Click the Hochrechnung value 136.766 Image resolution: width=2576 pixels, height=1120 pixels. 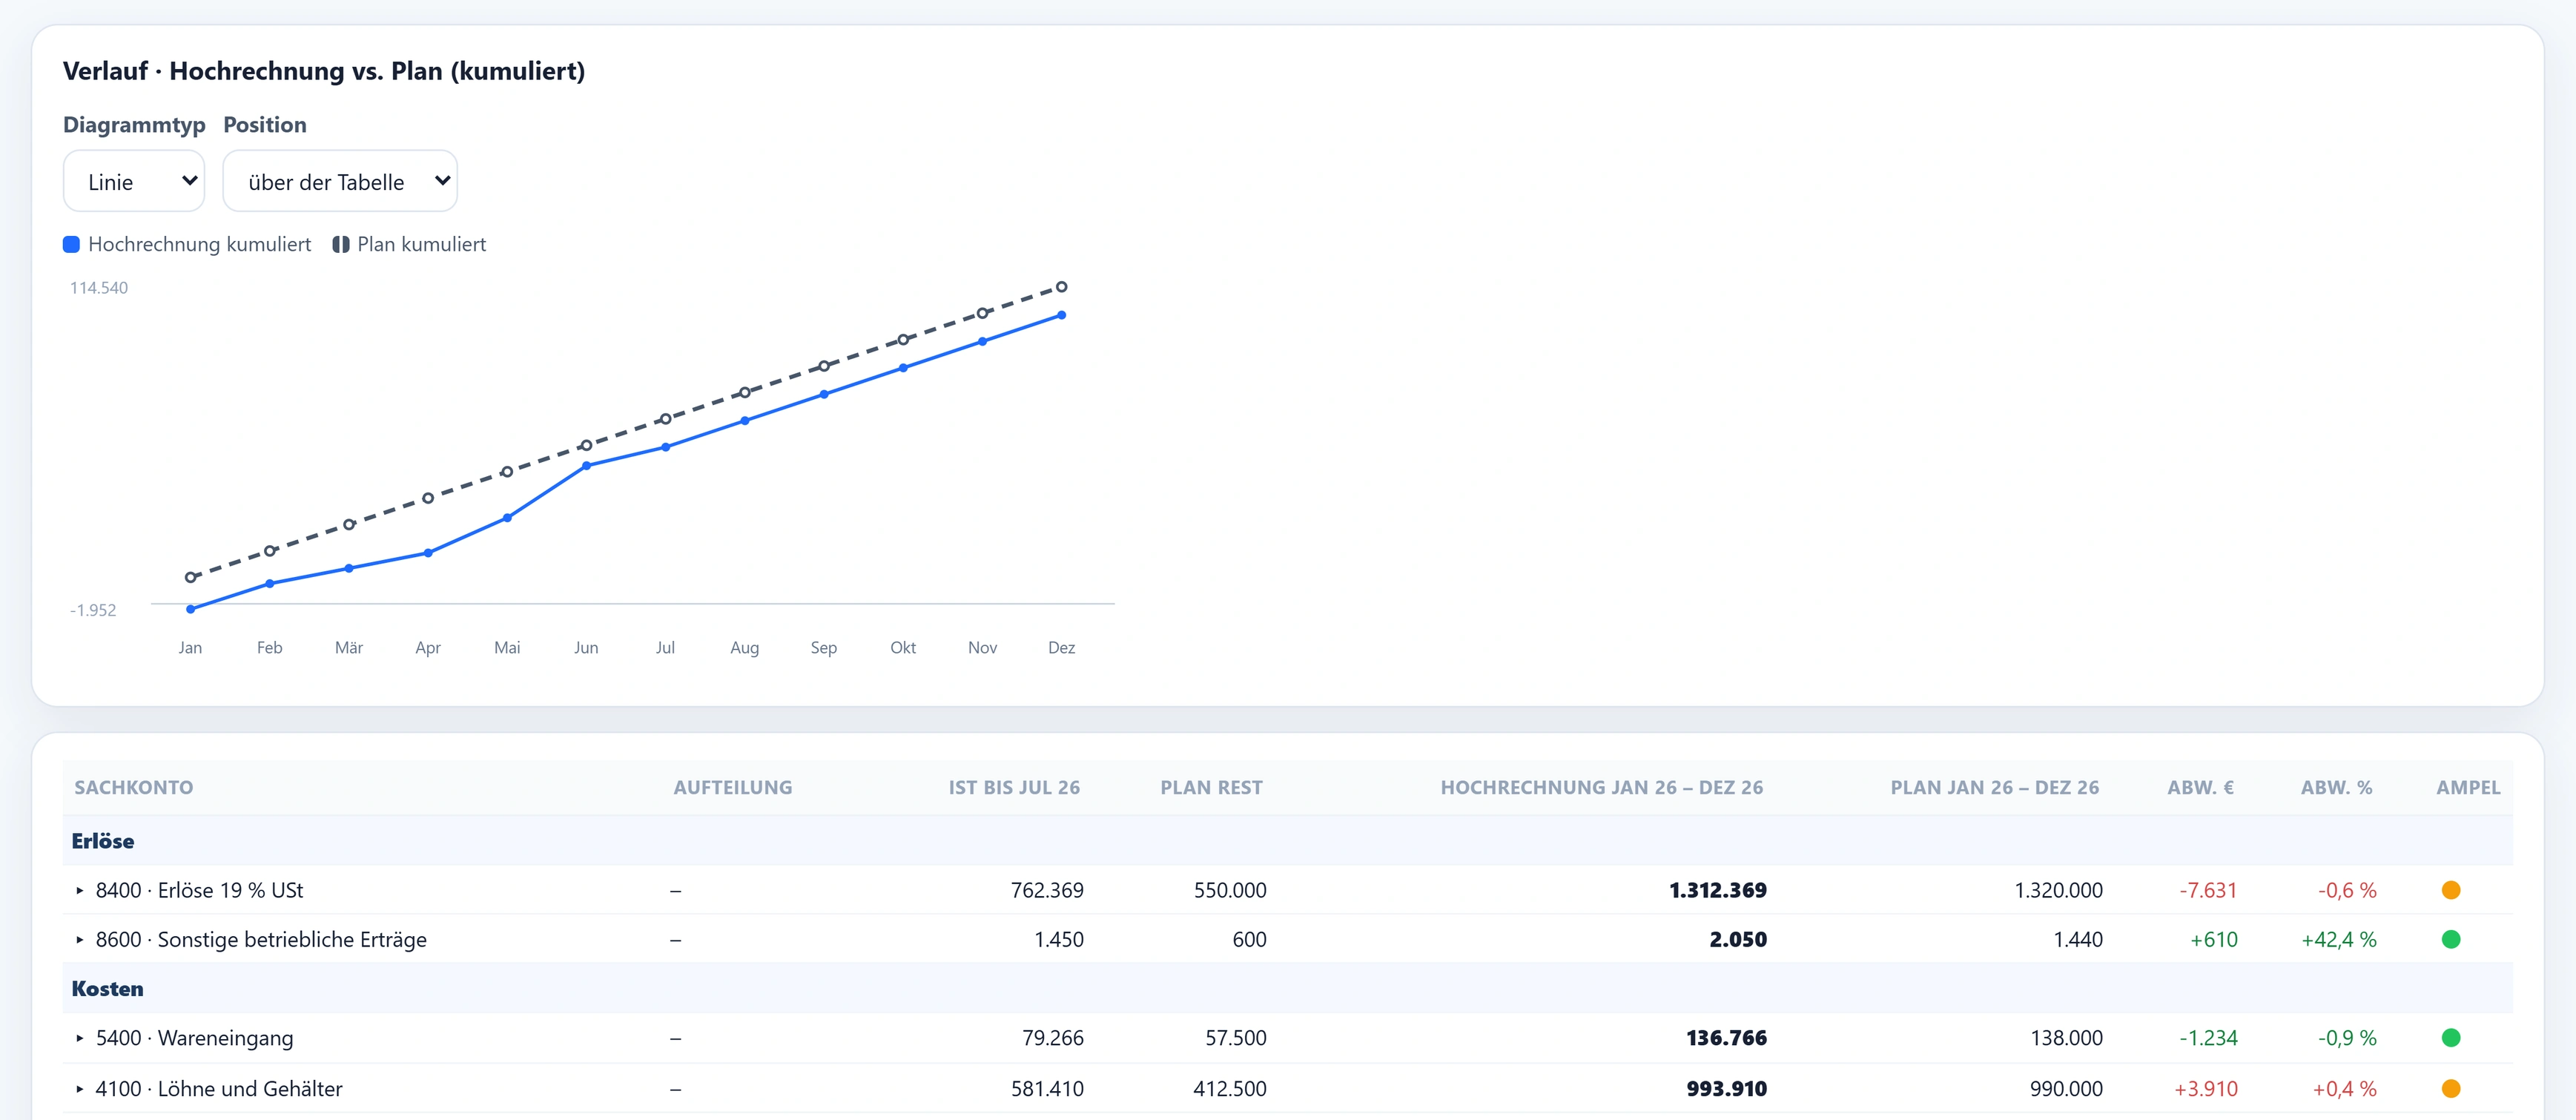[1727, 1038]
